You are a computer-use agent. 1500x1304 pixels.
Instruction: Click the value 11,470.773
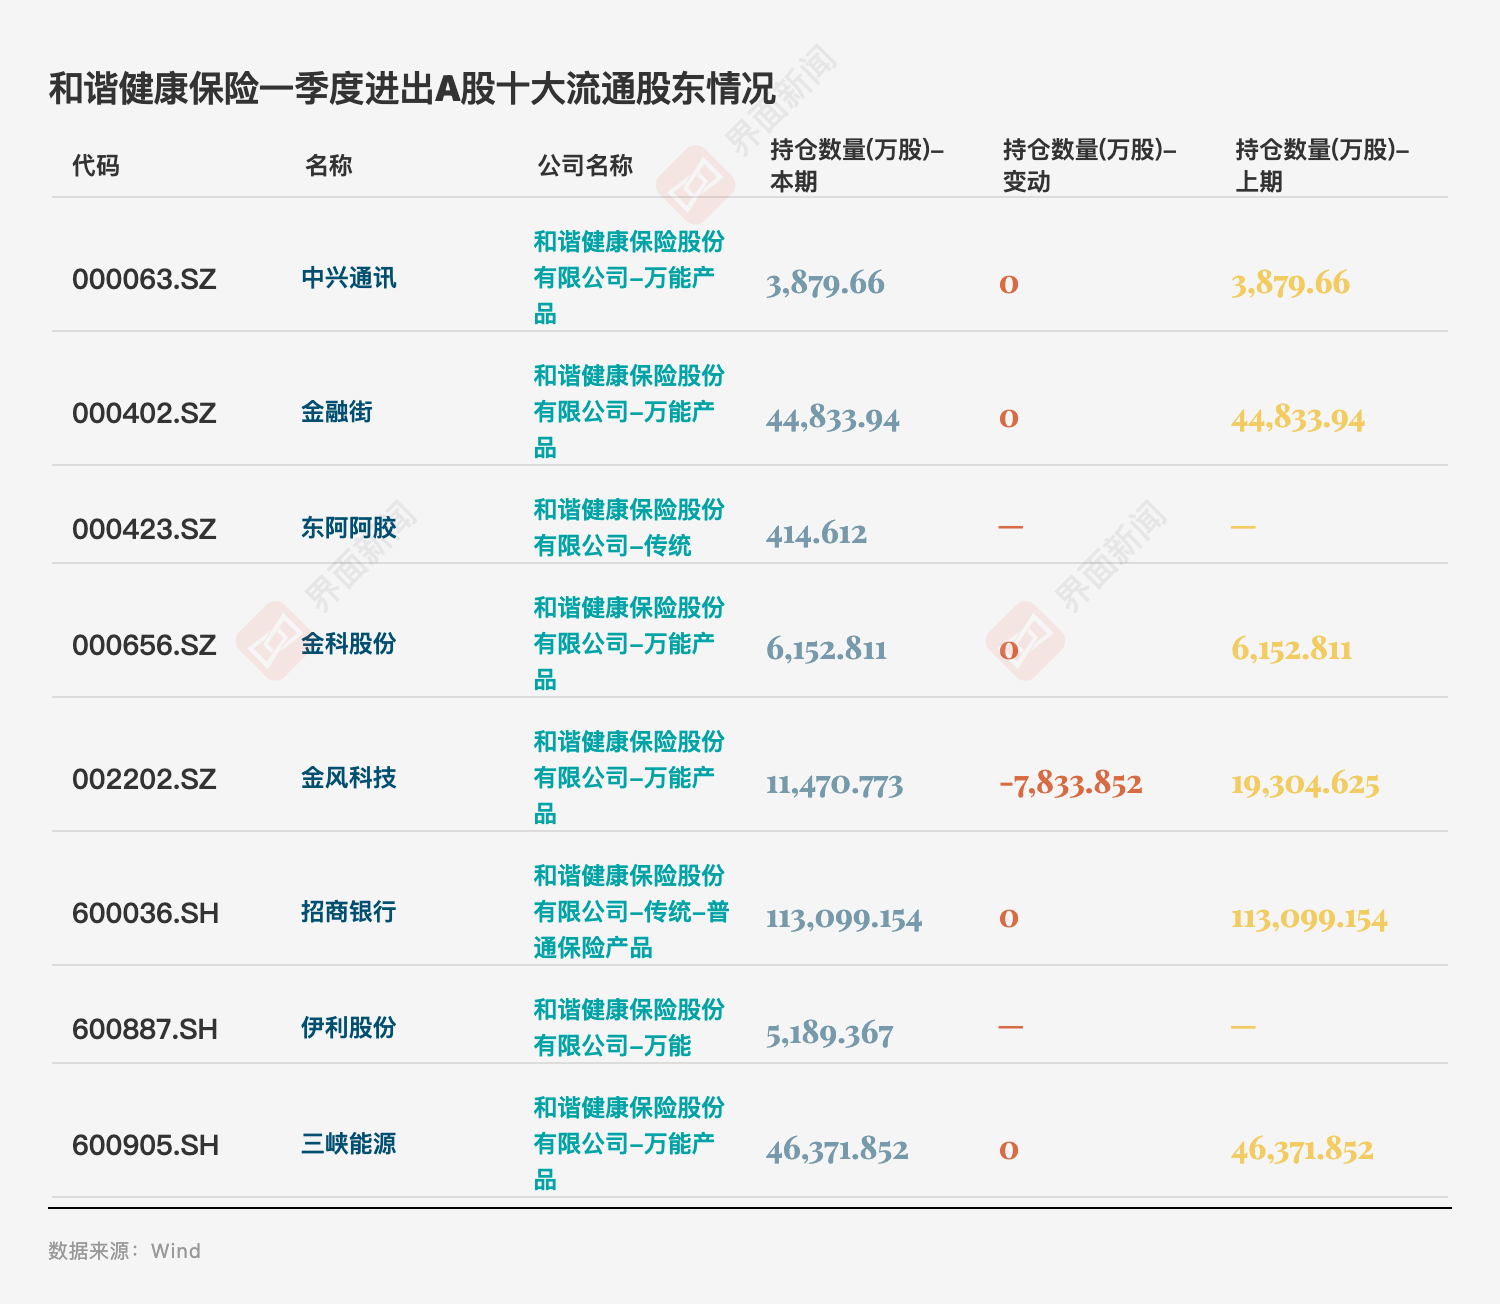834,784
